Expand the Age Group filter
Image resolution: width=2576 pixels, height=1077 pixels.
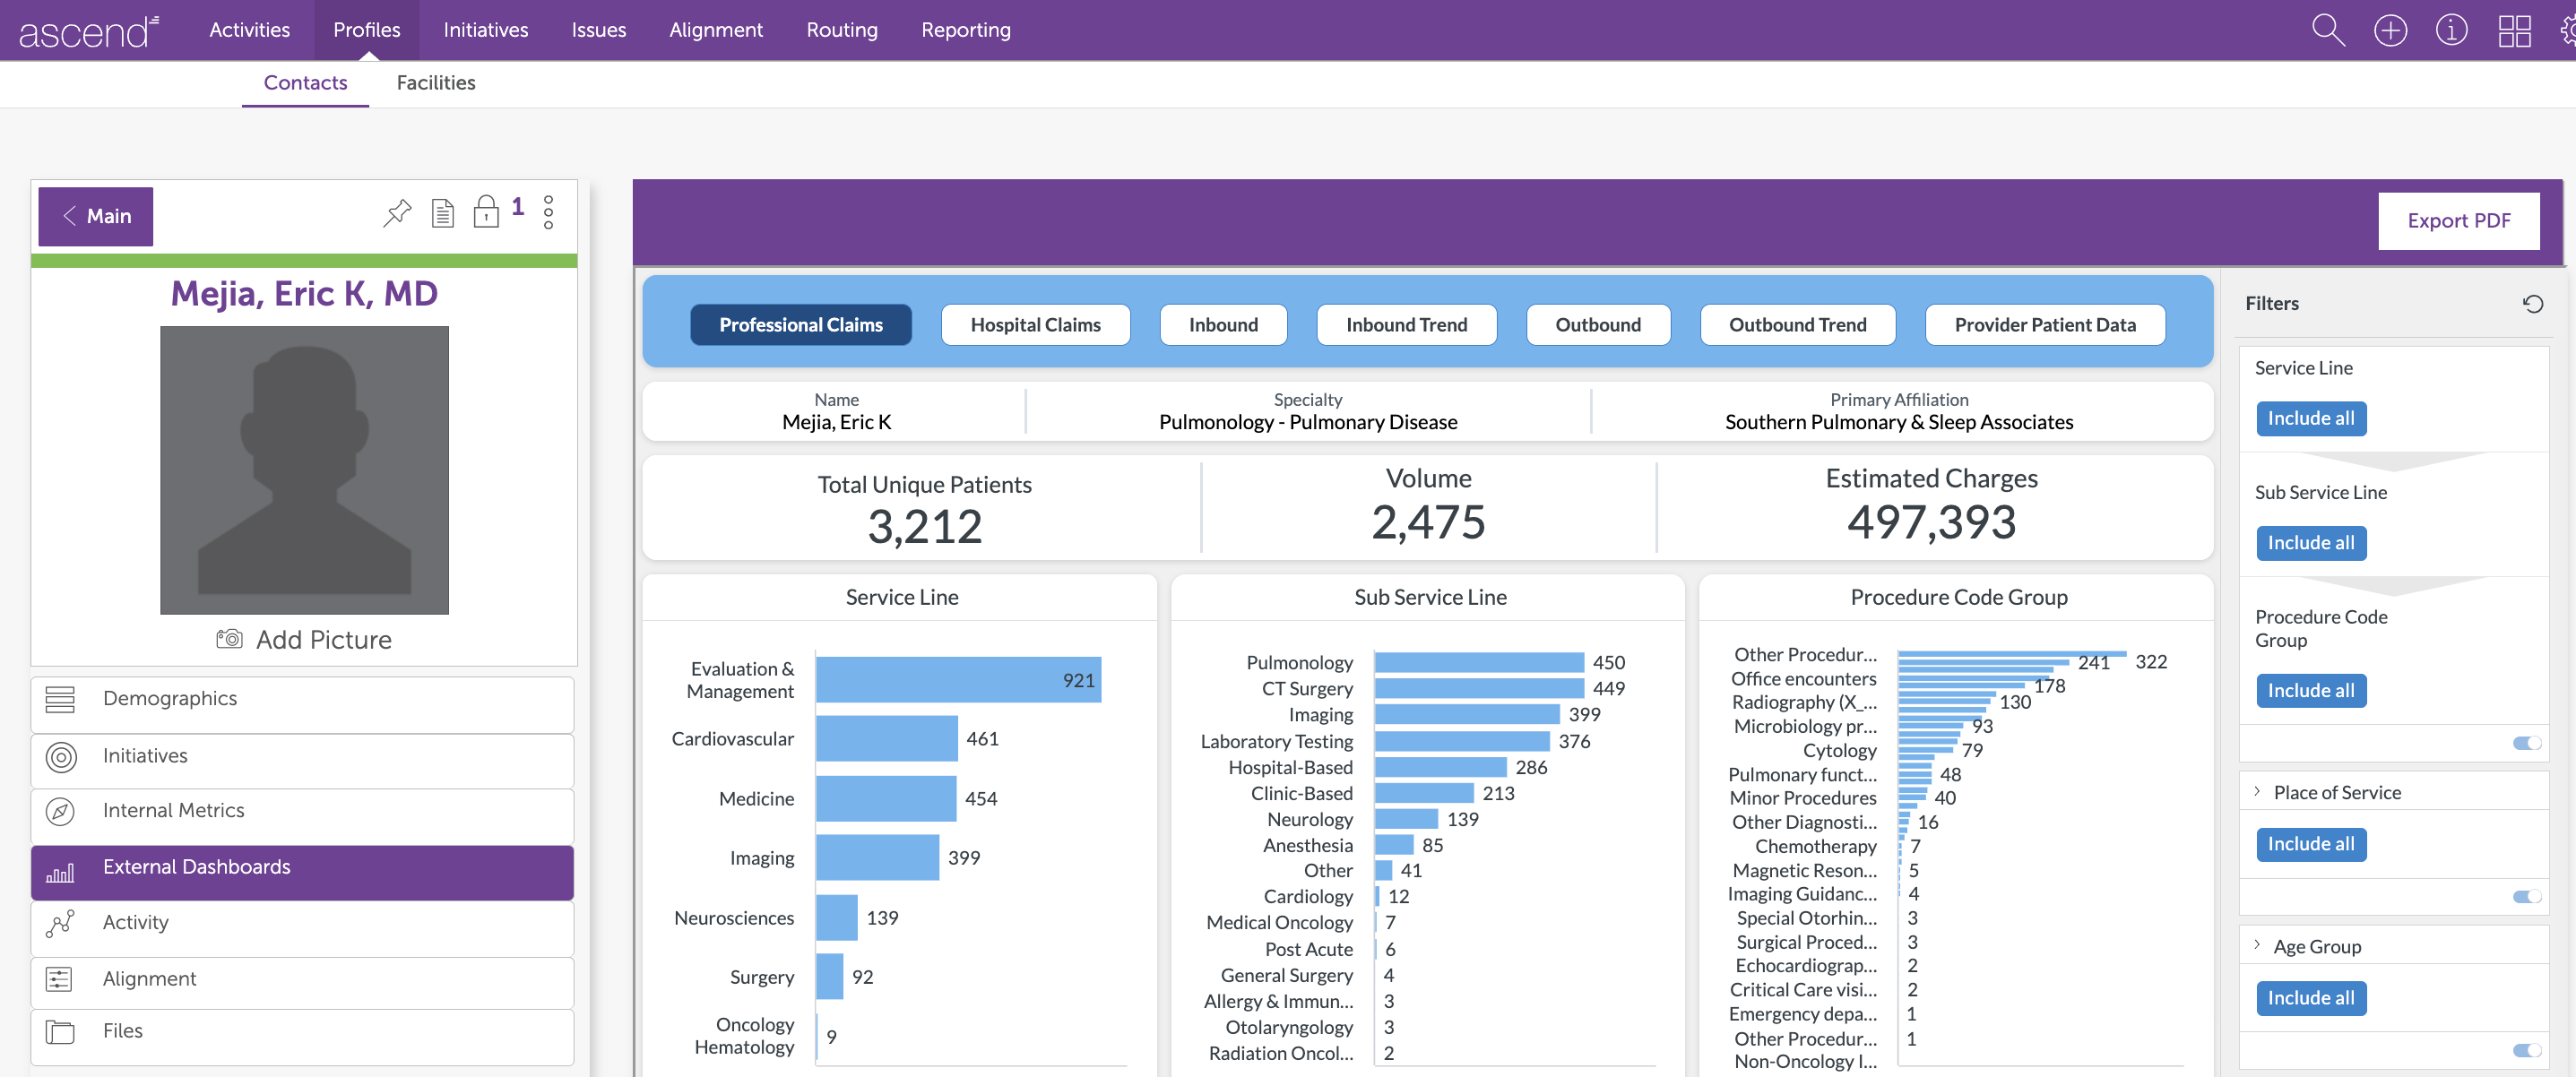click(2257, 946)
